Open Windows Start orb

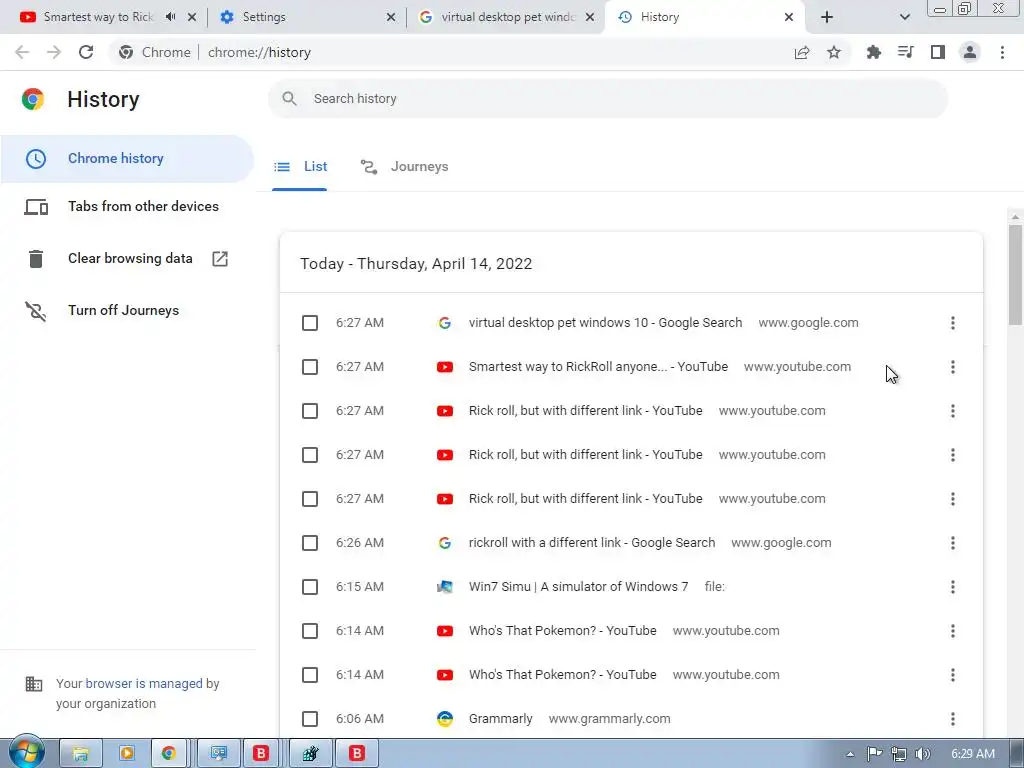pyautogui.click(x=27, y=752)
